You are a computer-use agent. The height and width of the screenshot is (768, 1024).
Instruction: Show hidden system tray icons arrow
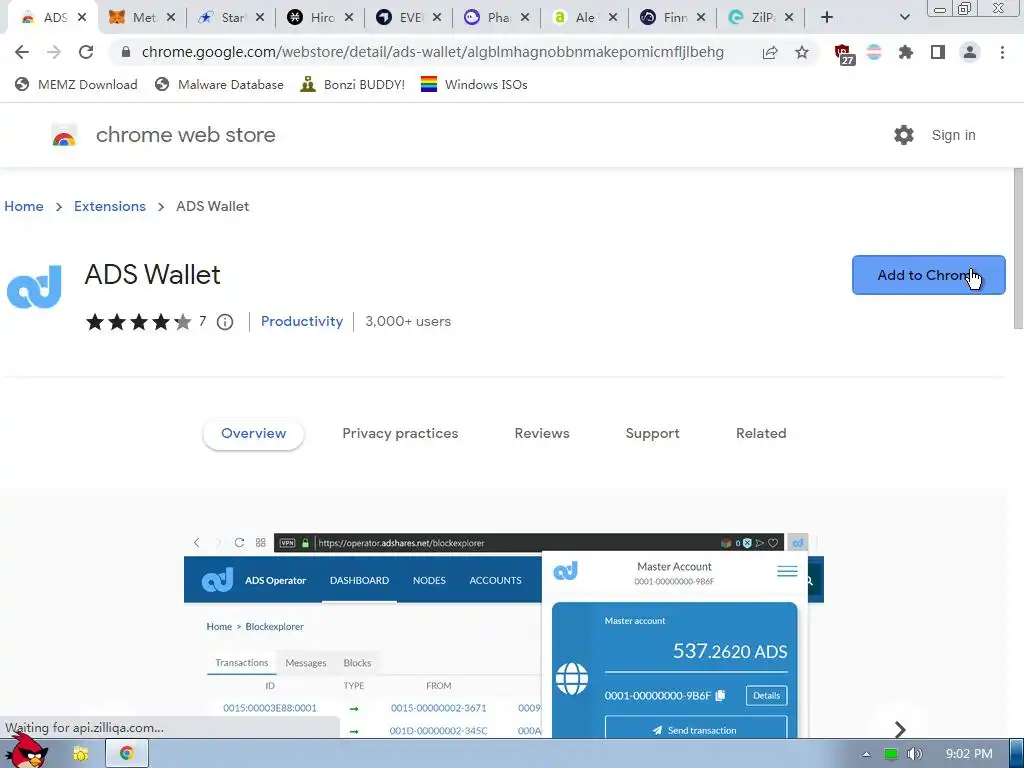(x=866, y=754)
